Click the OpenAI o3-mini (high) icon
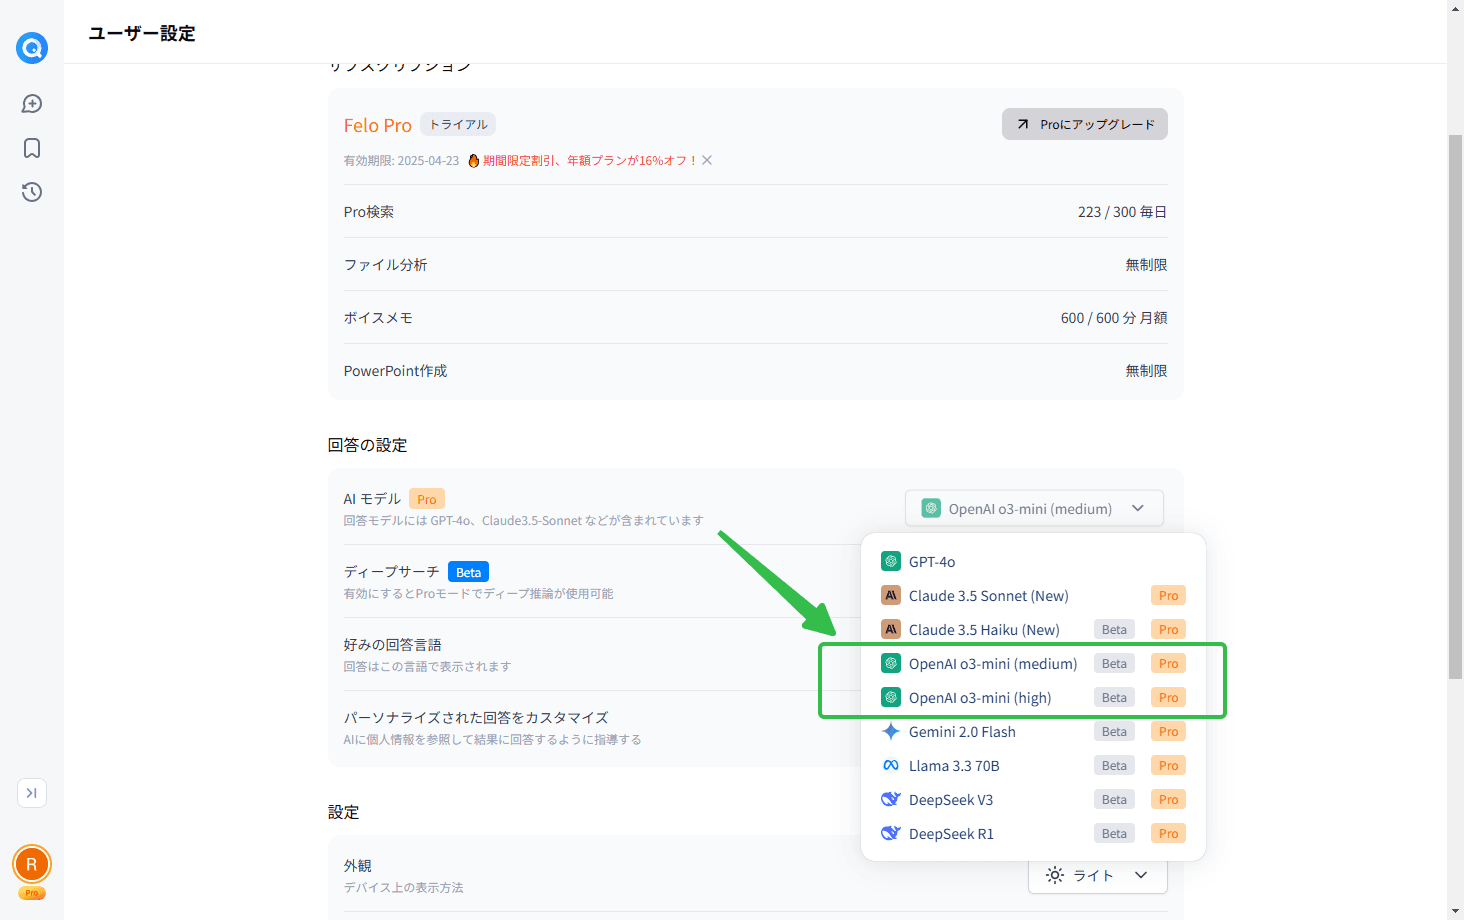The width and height of the screenshot is (1464, 920). coord(891,698)
